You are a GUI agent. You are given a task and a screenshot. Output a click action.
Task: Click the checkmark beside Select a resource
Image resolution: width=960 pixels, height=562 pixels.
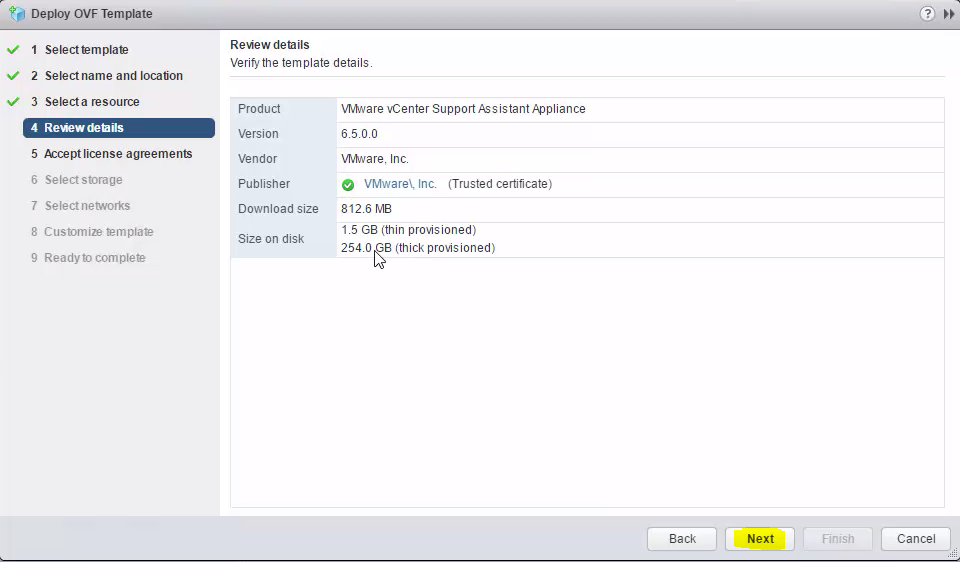[13, 102]
